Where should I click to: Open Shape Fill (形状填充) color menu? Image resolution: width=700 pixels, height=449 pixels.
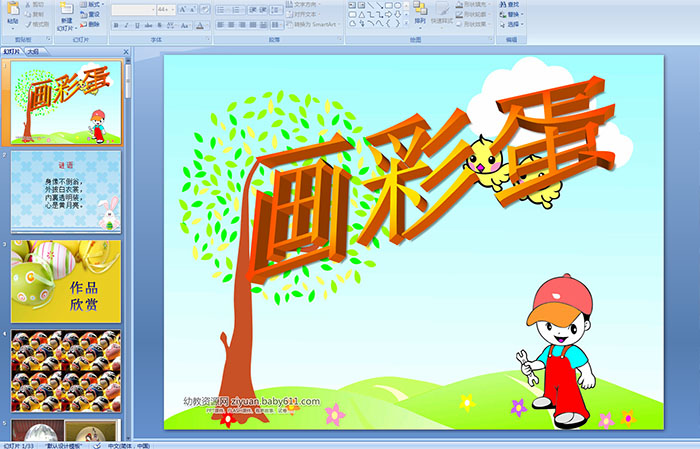[x=473, y=4]
